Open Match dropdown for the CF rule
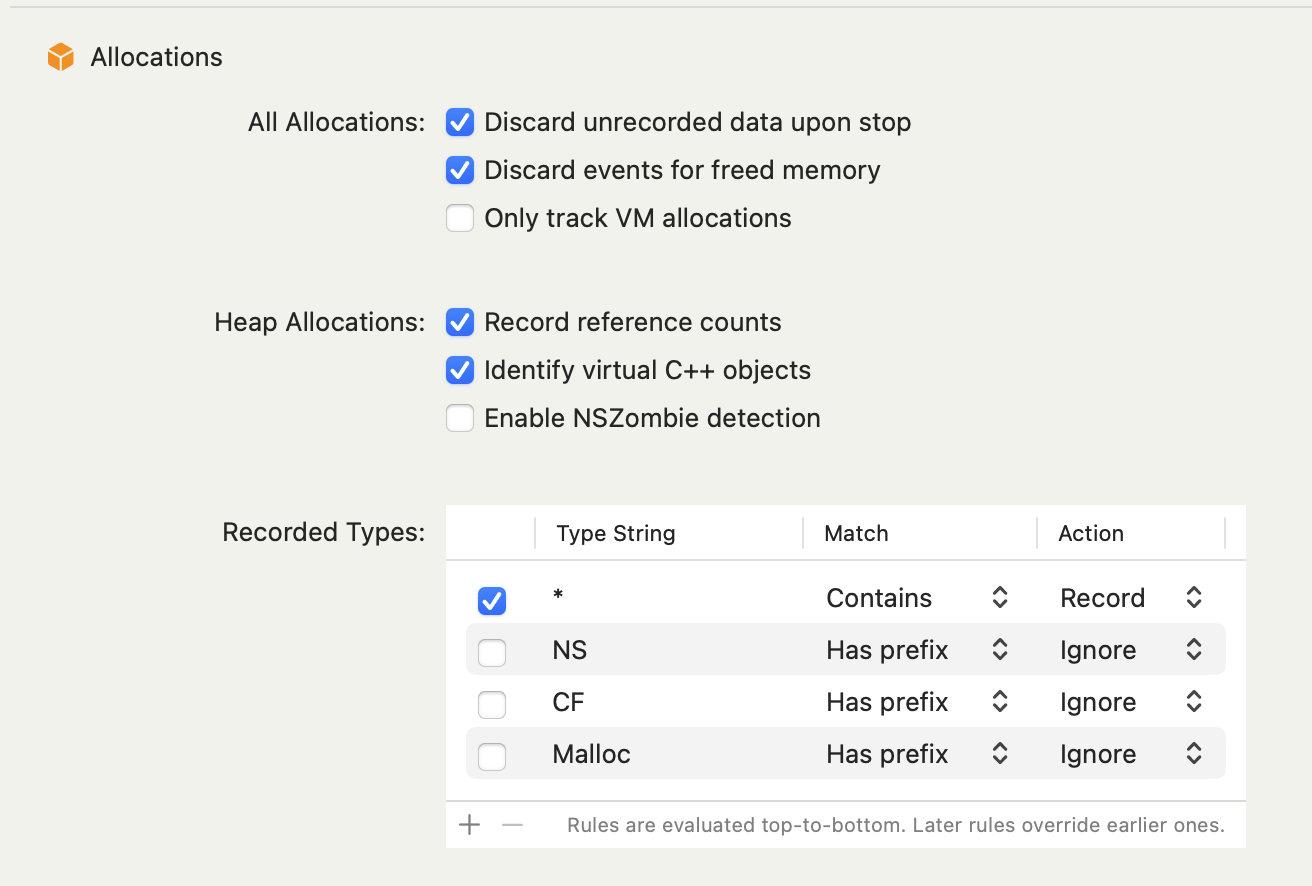The height and width of the screenshot is (886, 1312). coord(998,702)
